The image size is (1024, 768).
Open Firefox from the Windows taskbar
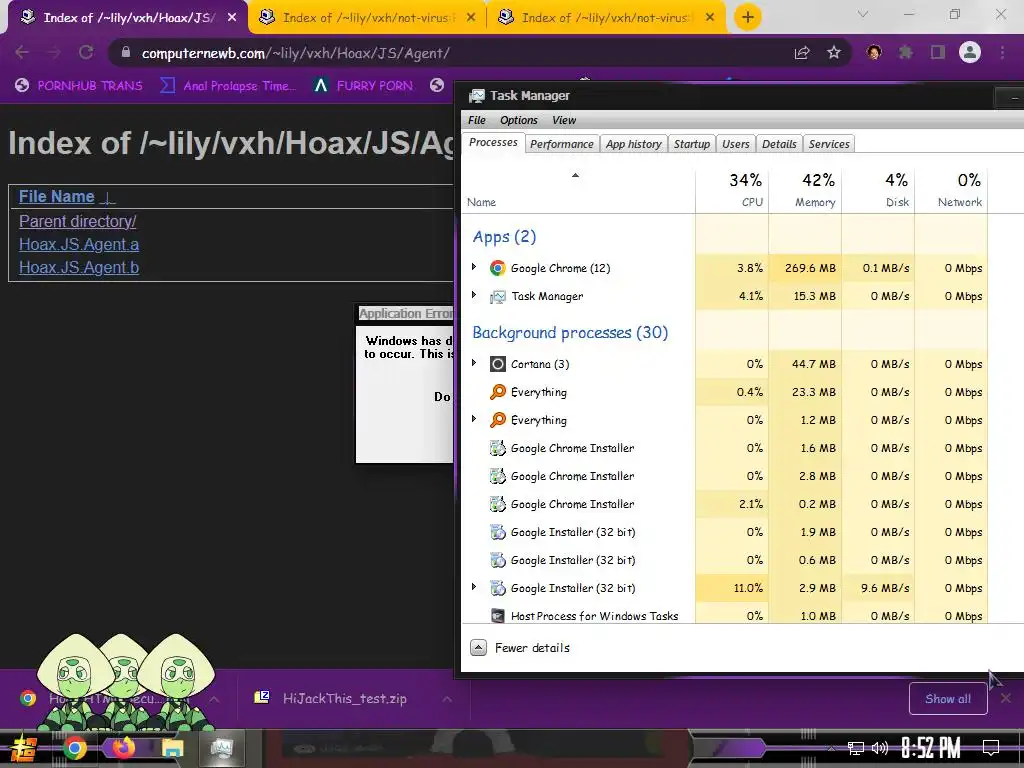[123, 748]
